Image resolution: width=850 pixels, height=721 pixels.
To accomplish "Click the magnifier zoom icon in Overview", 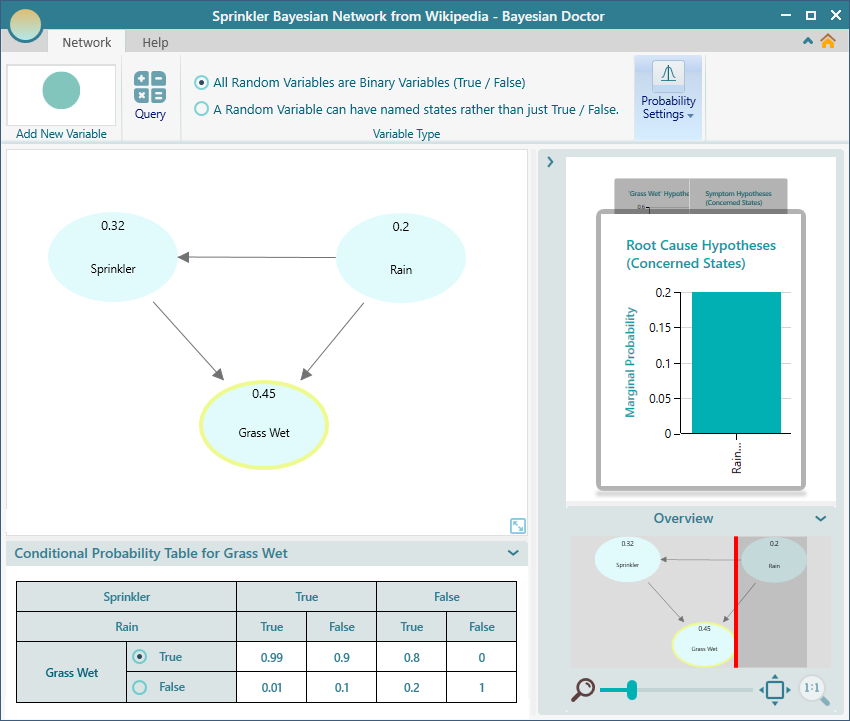I will point(583,689).
